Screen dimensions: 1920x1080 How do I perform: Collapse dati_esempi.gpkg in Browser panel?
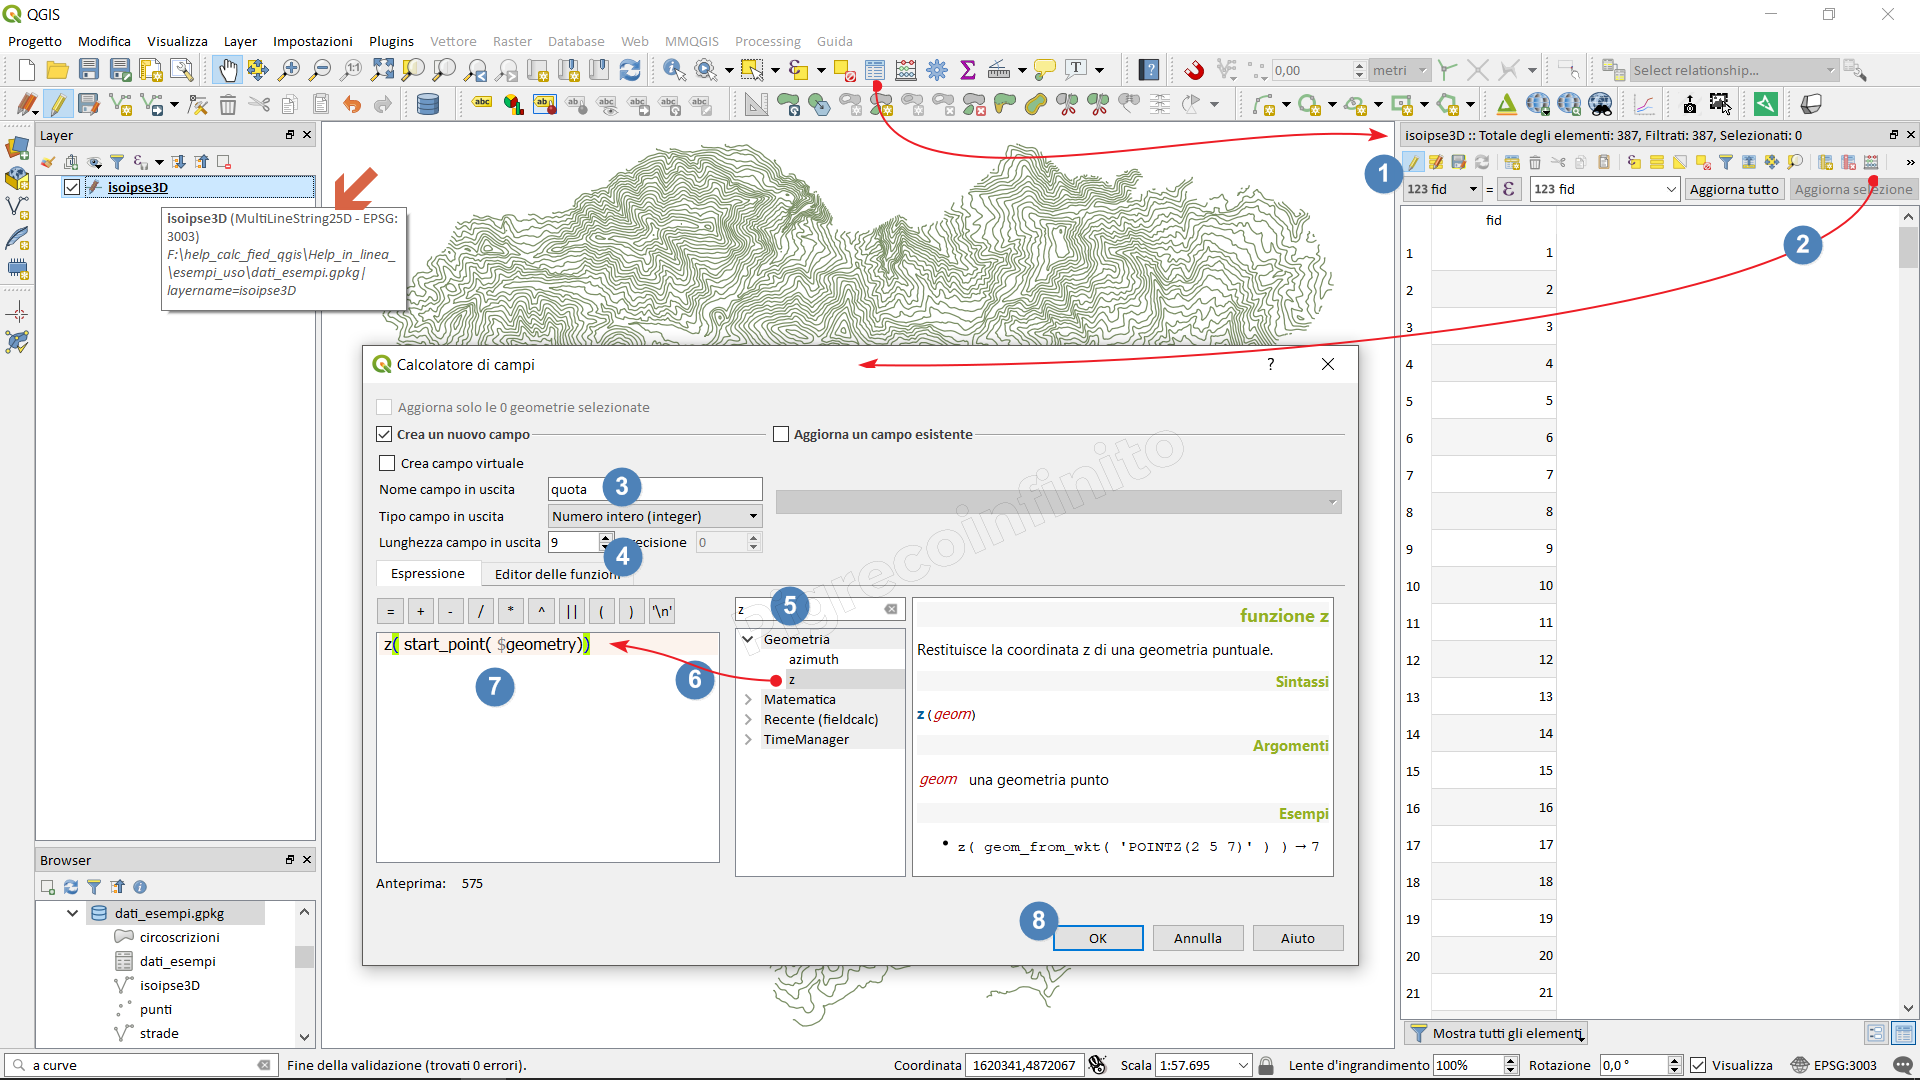point(72,913)
